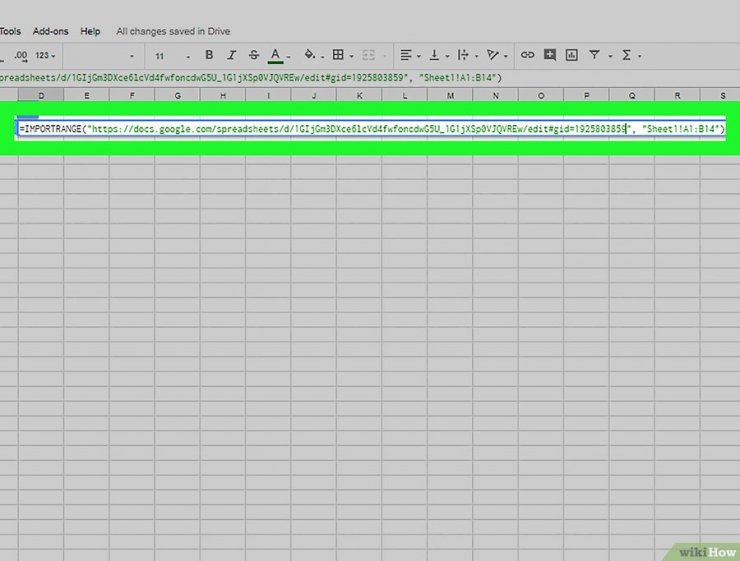Select column R header
The height and width of the screenshot is (561, 740).
(x=677, y=96)
